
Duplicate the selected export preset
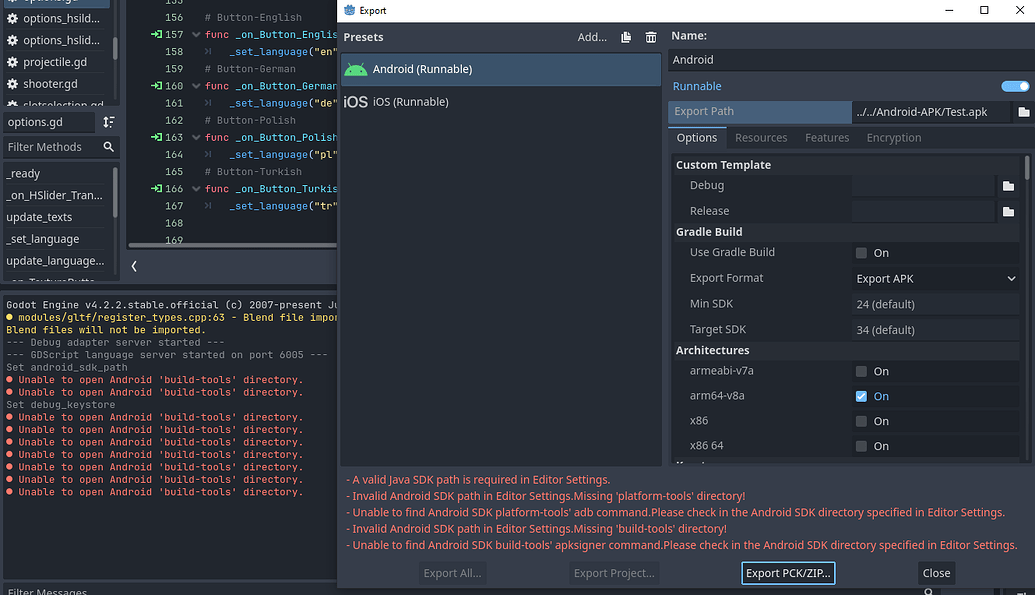tap(626, 38)
